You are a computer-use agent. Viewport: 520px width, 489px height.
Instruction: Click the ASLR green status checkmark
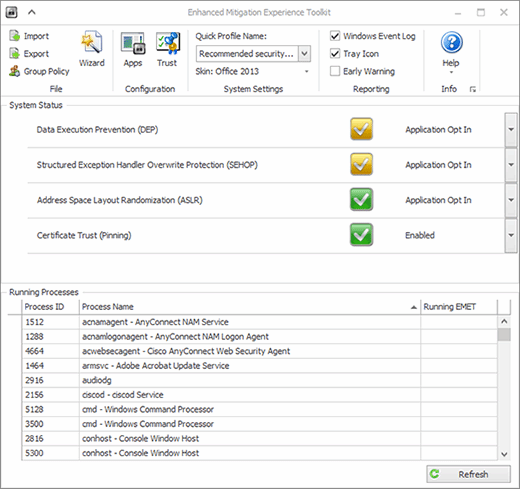361,200
